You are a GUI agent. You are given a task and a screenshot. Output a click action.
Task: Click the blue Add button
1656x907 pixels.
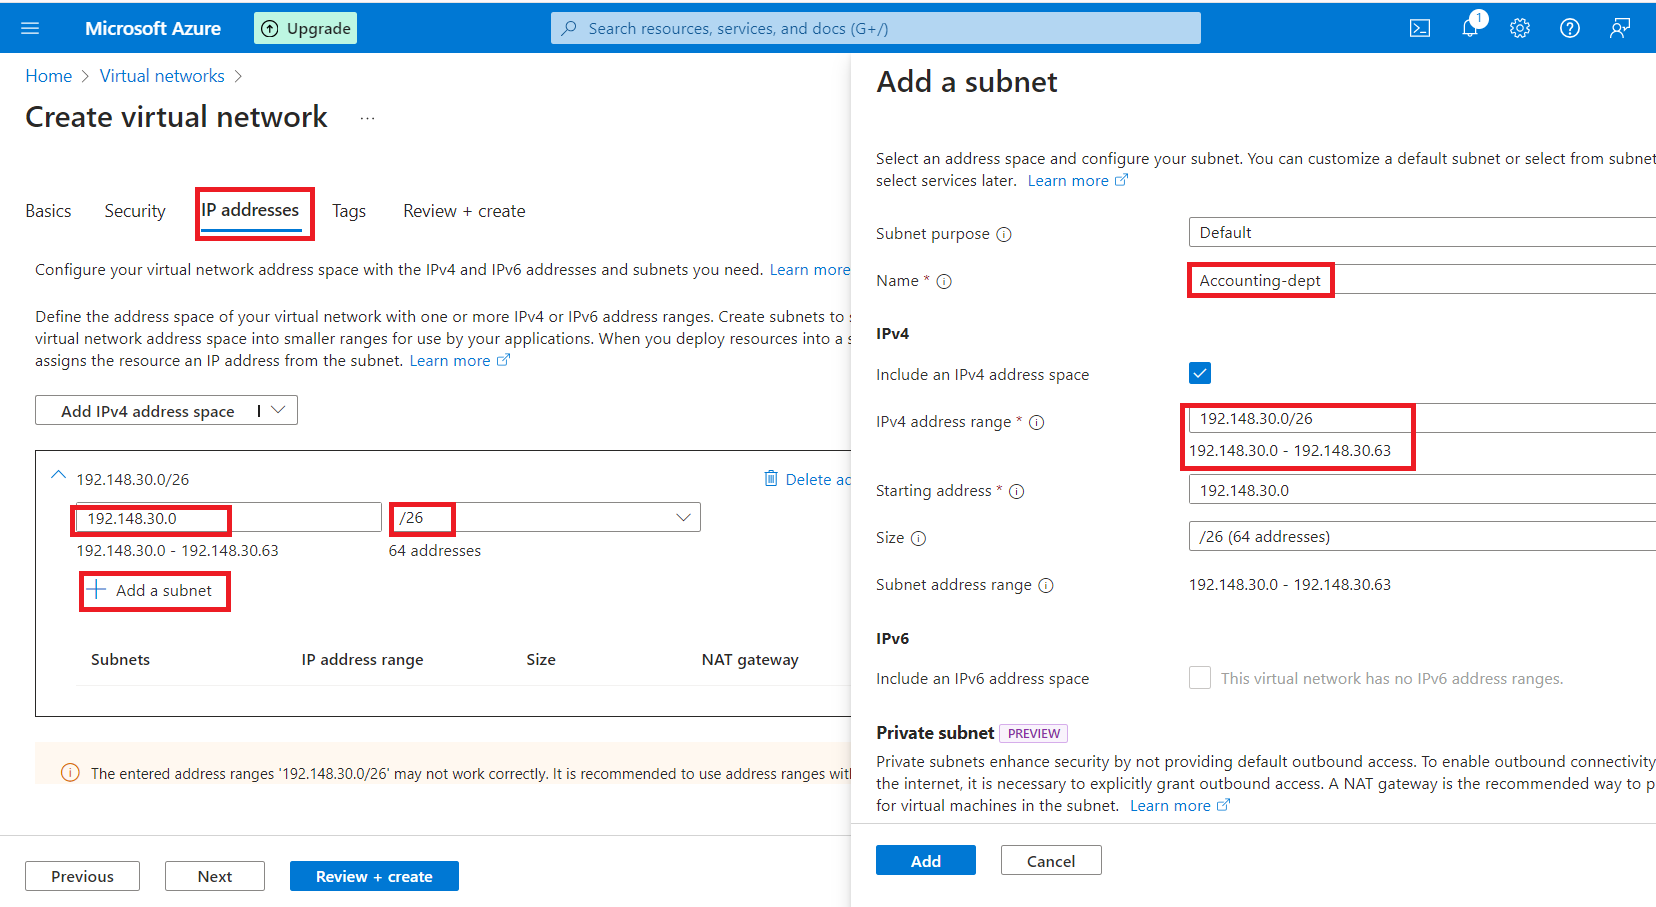925,861
